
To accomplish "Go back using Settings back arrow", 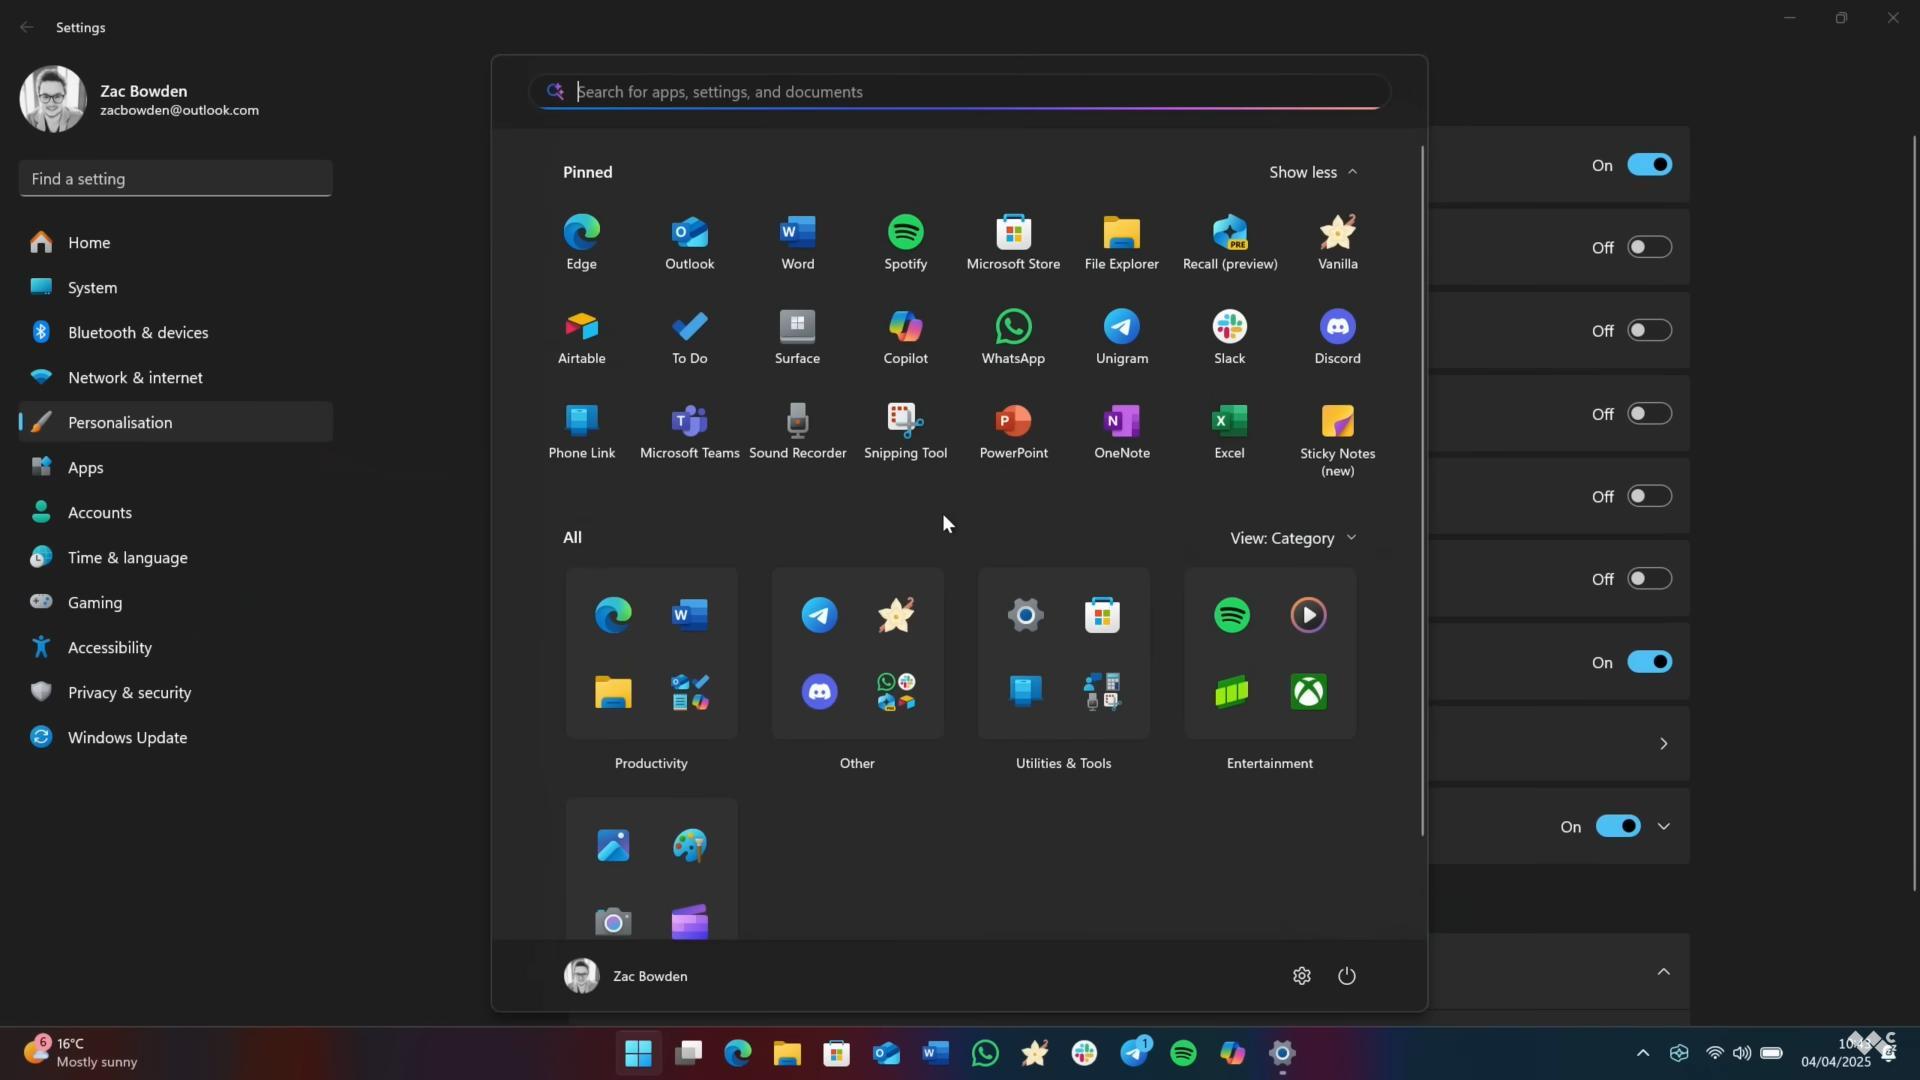I will point(27,27).
